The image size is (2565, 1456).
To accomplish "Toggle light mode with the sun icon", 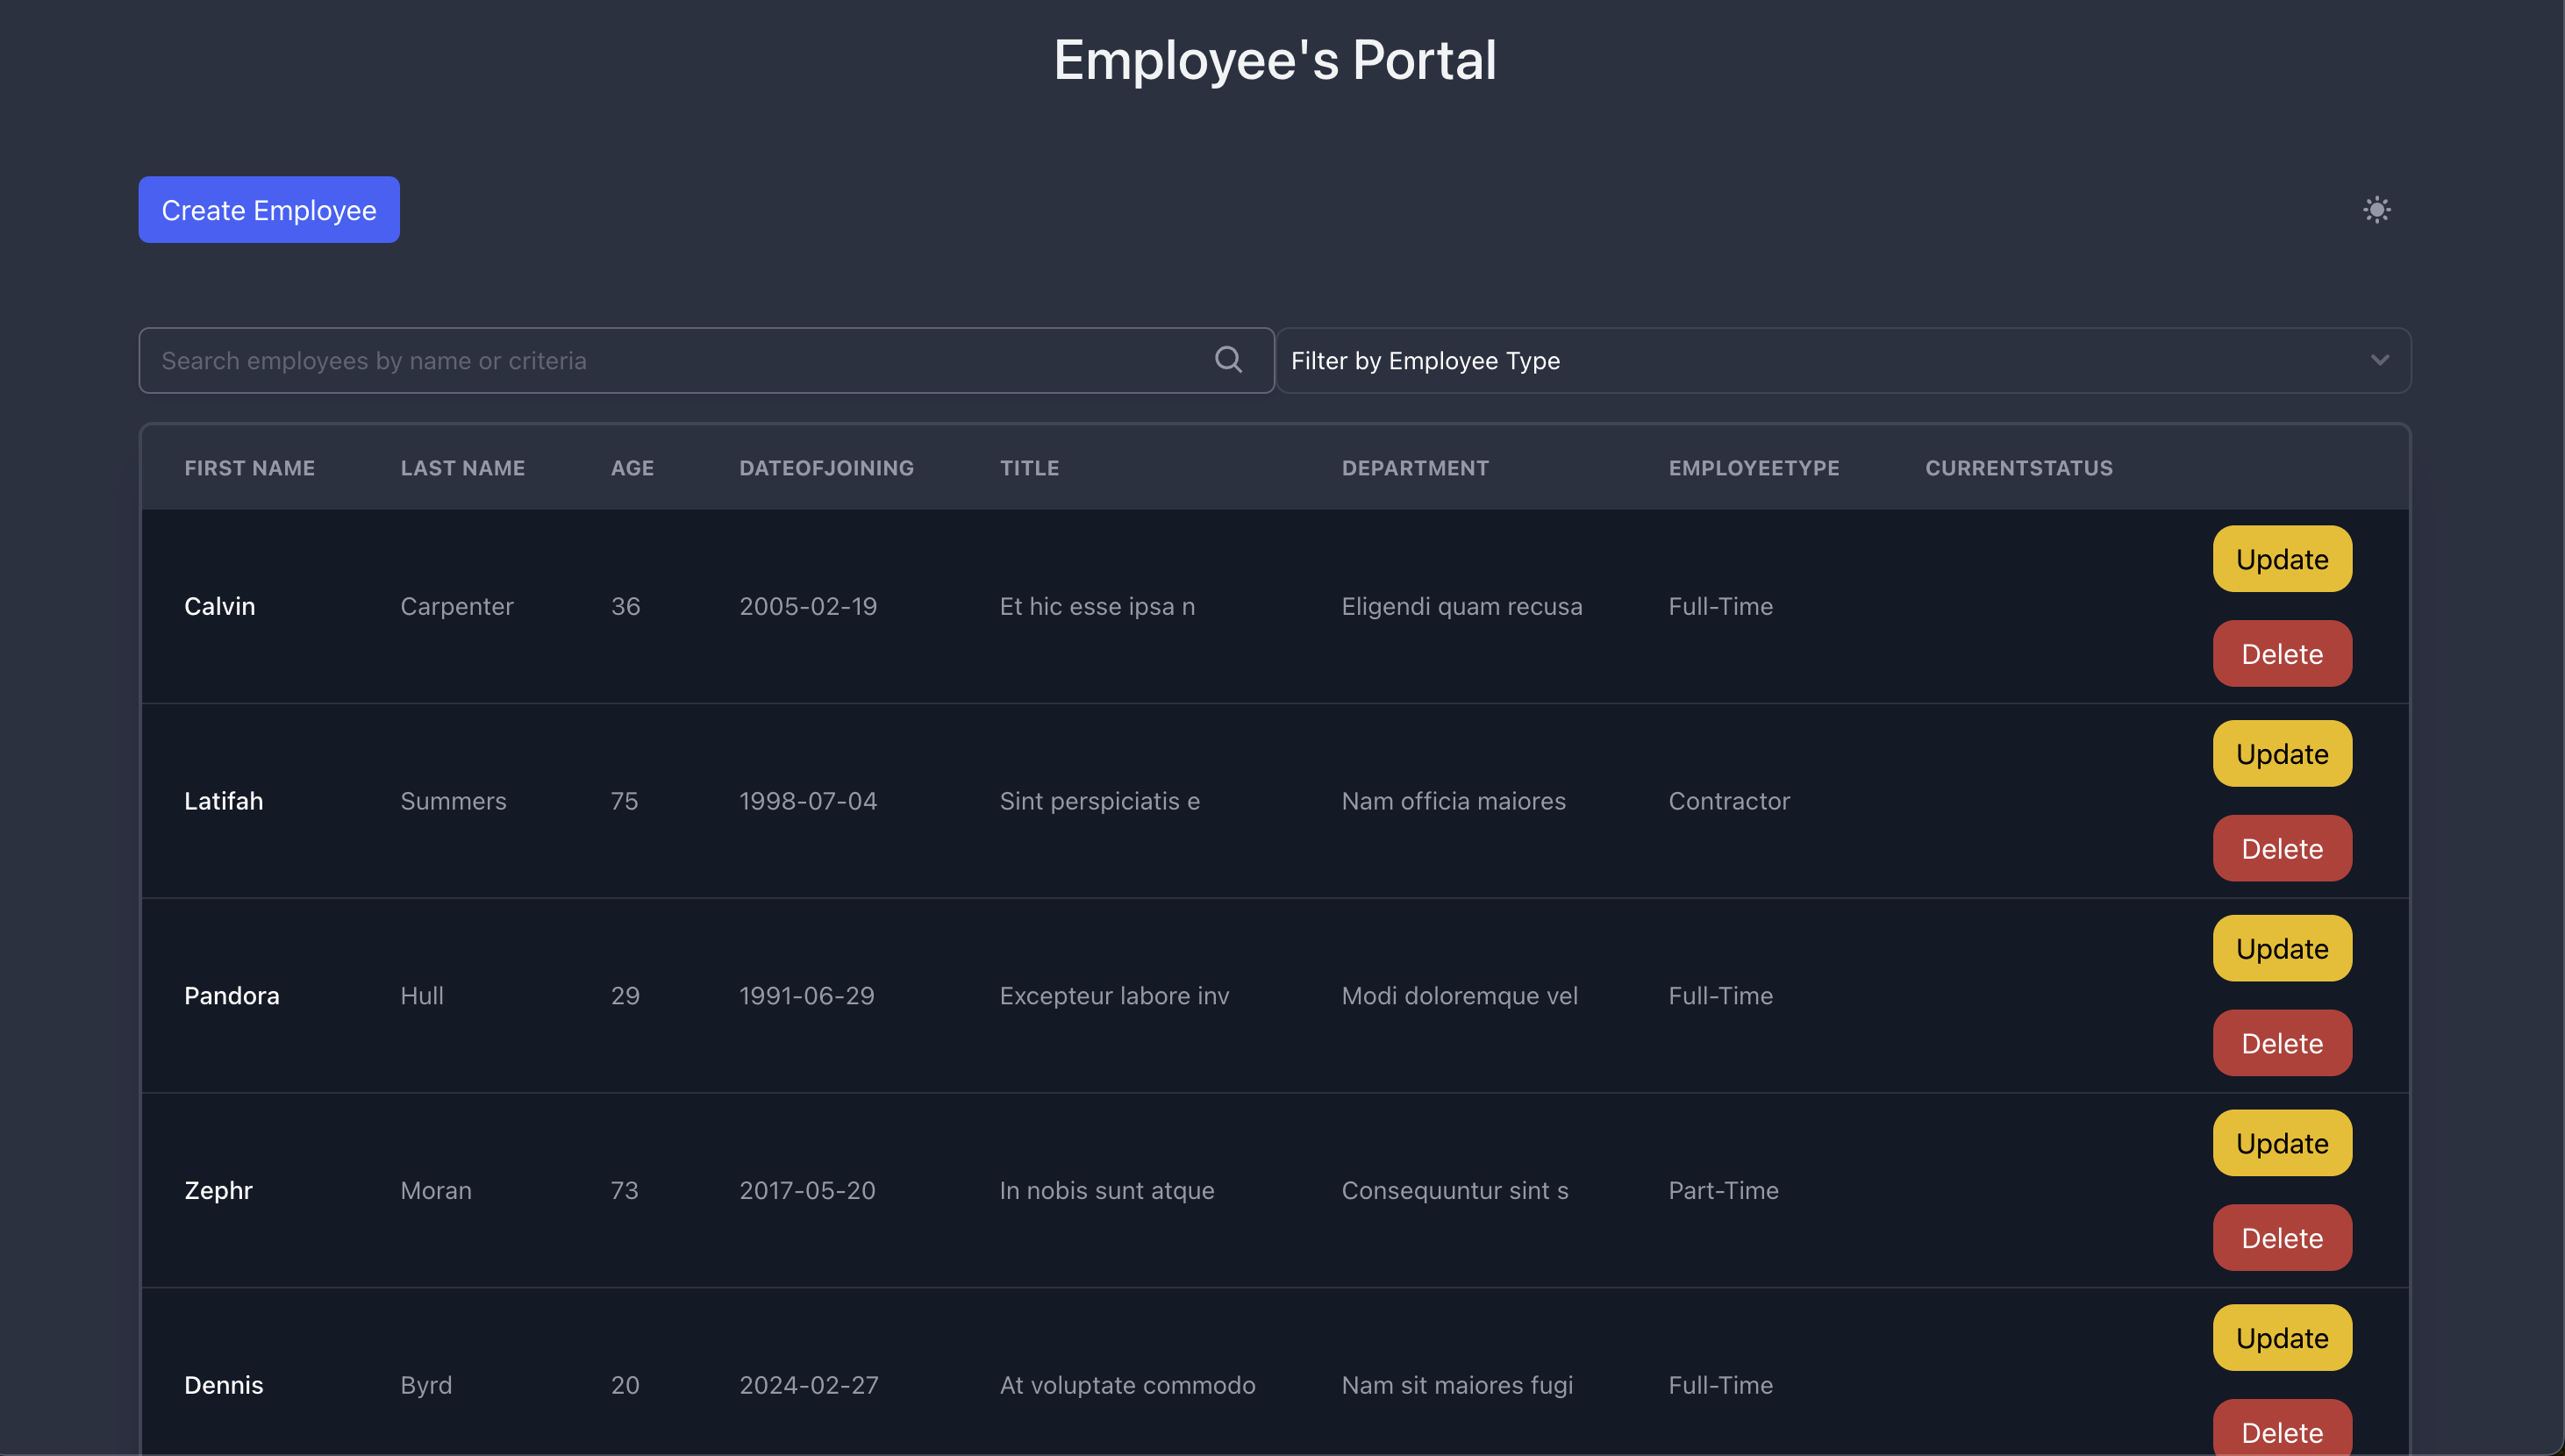I will pyautogui.click(x=2376, y=210).
